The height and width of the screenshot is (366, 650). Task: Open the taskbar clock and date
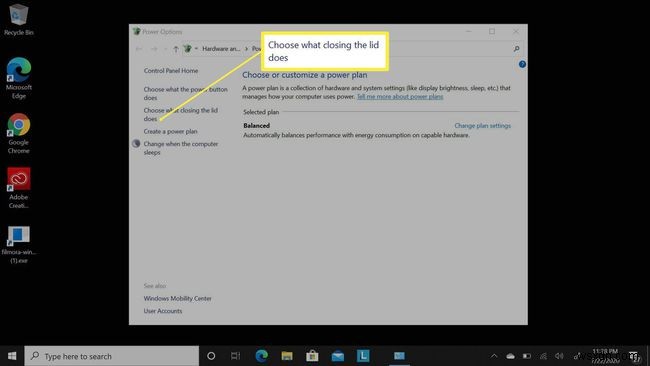[605, 356]
